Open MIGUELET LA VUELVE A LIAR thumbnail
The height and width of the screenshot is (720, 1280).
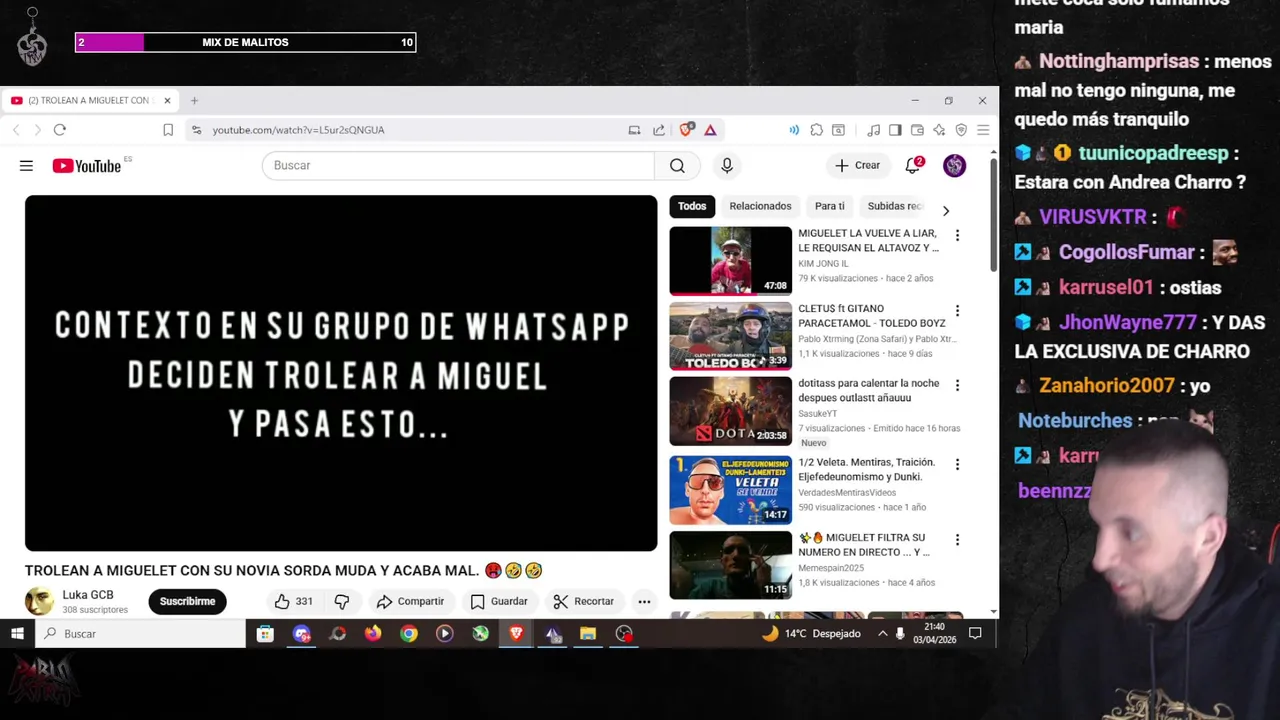coord(730,260)
